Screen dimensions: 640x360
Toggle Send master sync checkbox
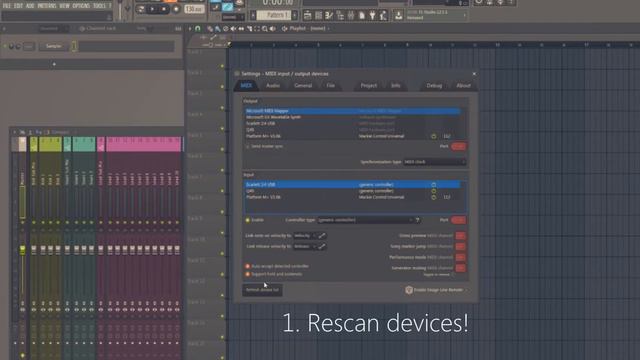point(248,146)
